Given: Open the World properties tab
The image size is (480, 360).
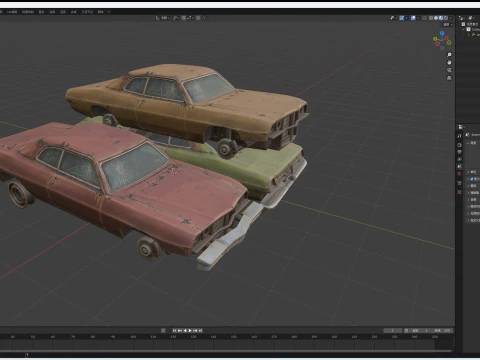Looking at the screenshot, I should pyautogui.click(x=459, y=173).
